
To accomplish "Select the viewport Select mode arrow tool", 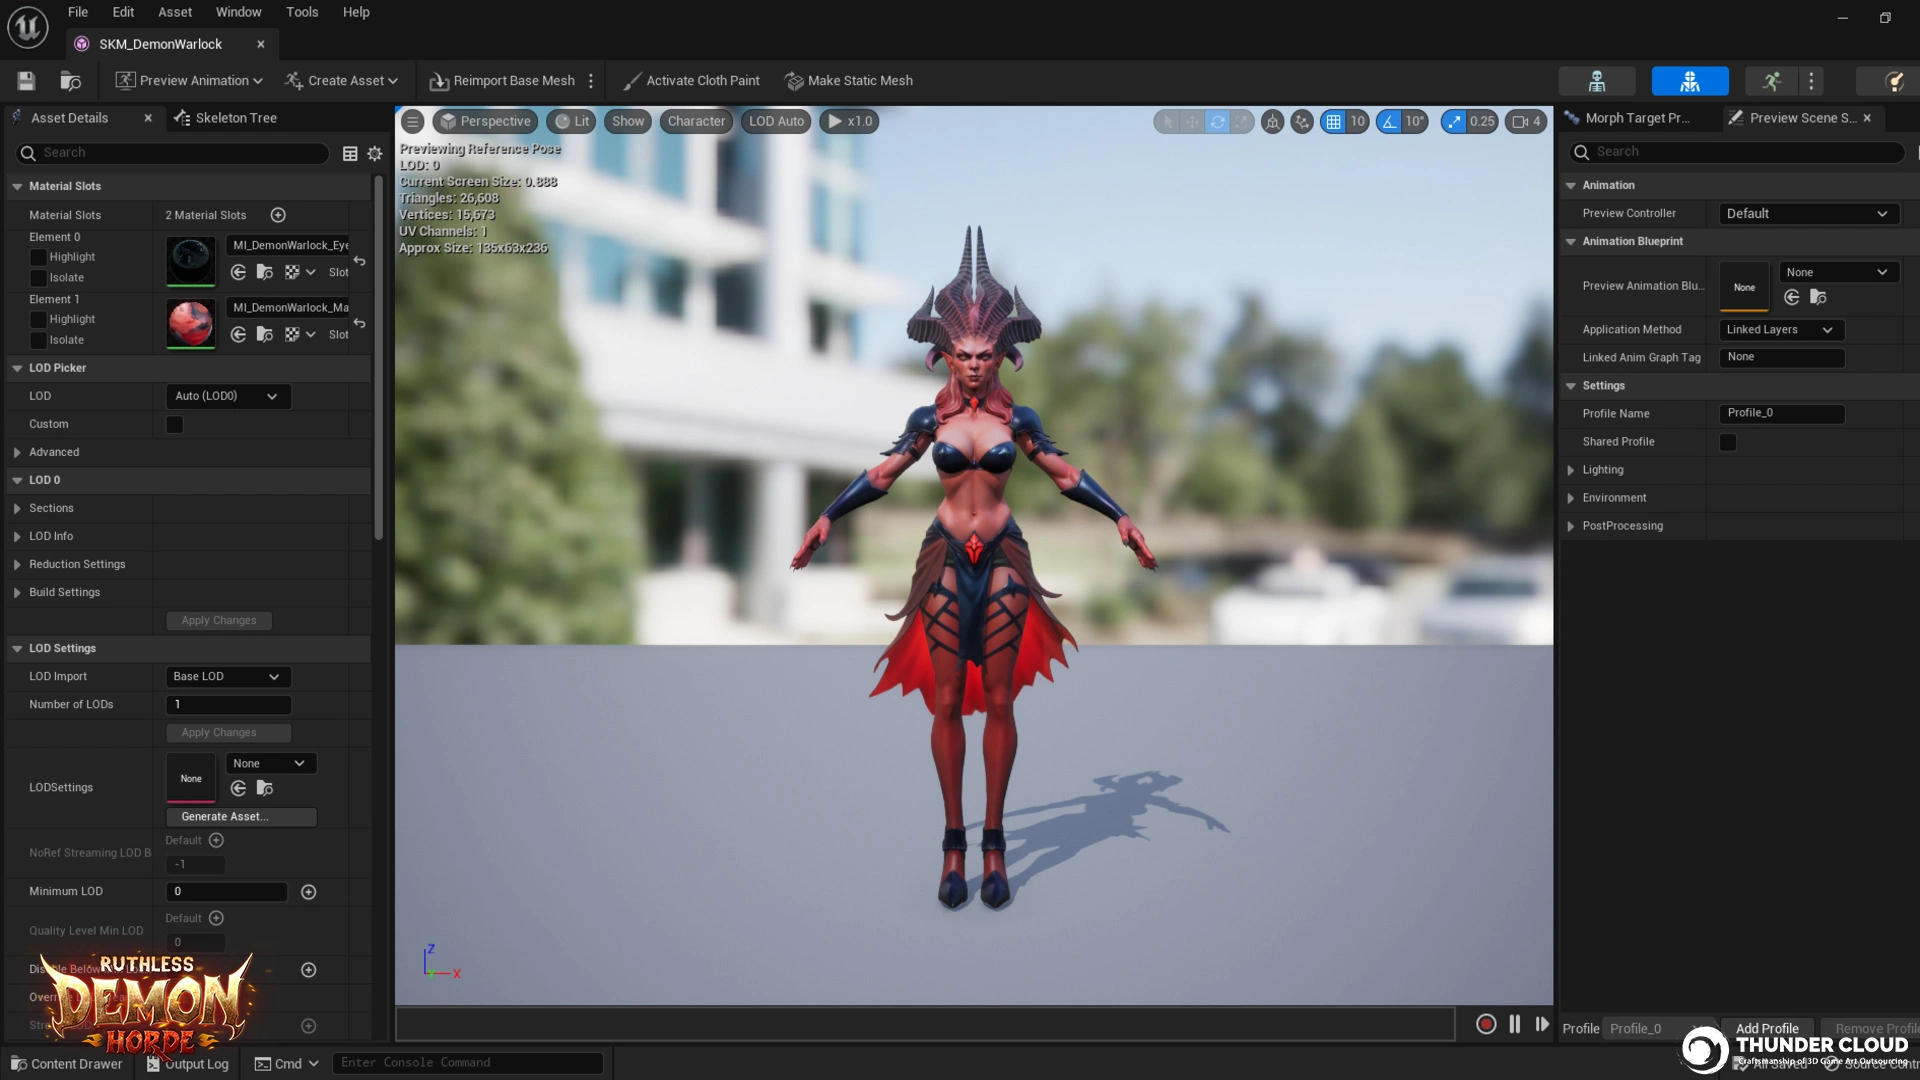I will (x=1167, y=122).
